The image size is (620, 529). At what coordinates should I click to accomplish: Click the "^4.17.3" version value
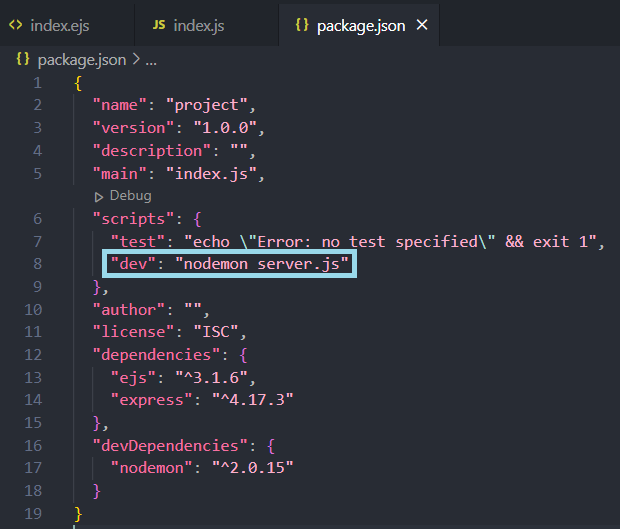253,400
